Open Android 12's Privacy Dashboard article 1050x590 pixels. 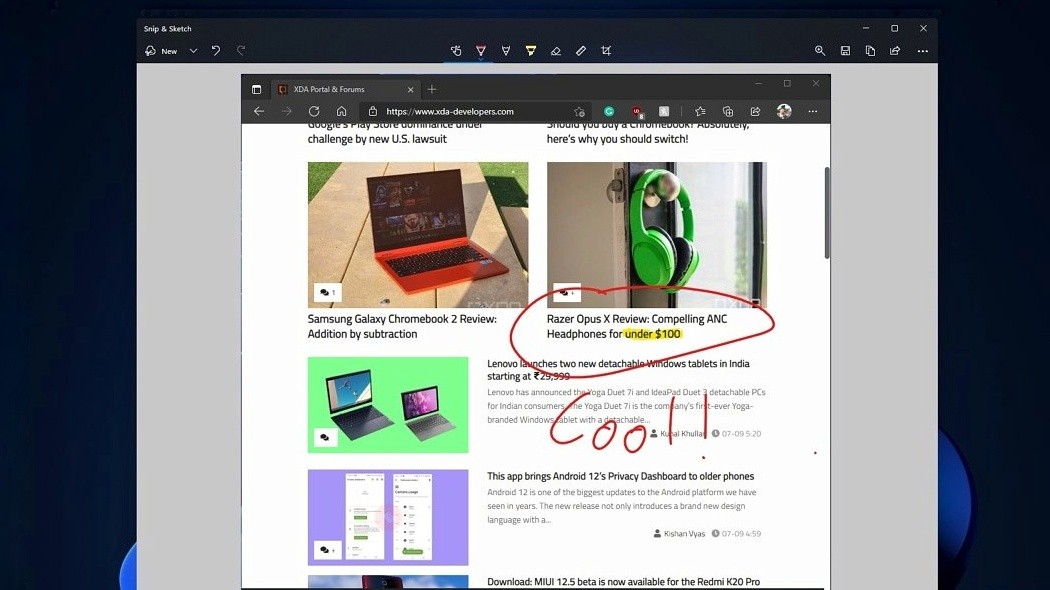point(621,476)
